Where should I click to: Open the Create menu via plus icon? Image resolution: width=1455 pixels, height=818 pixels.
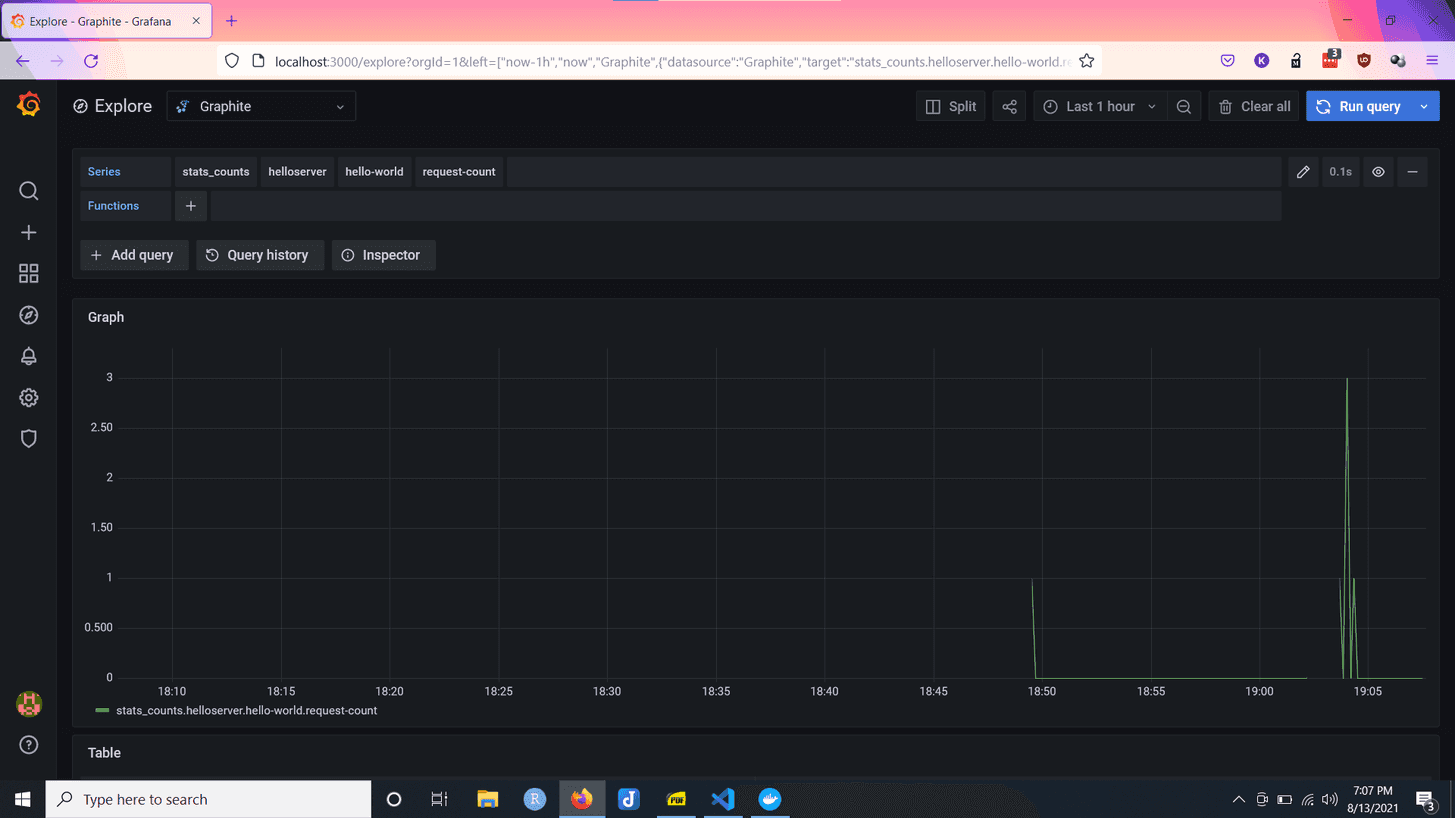(28, 232)
